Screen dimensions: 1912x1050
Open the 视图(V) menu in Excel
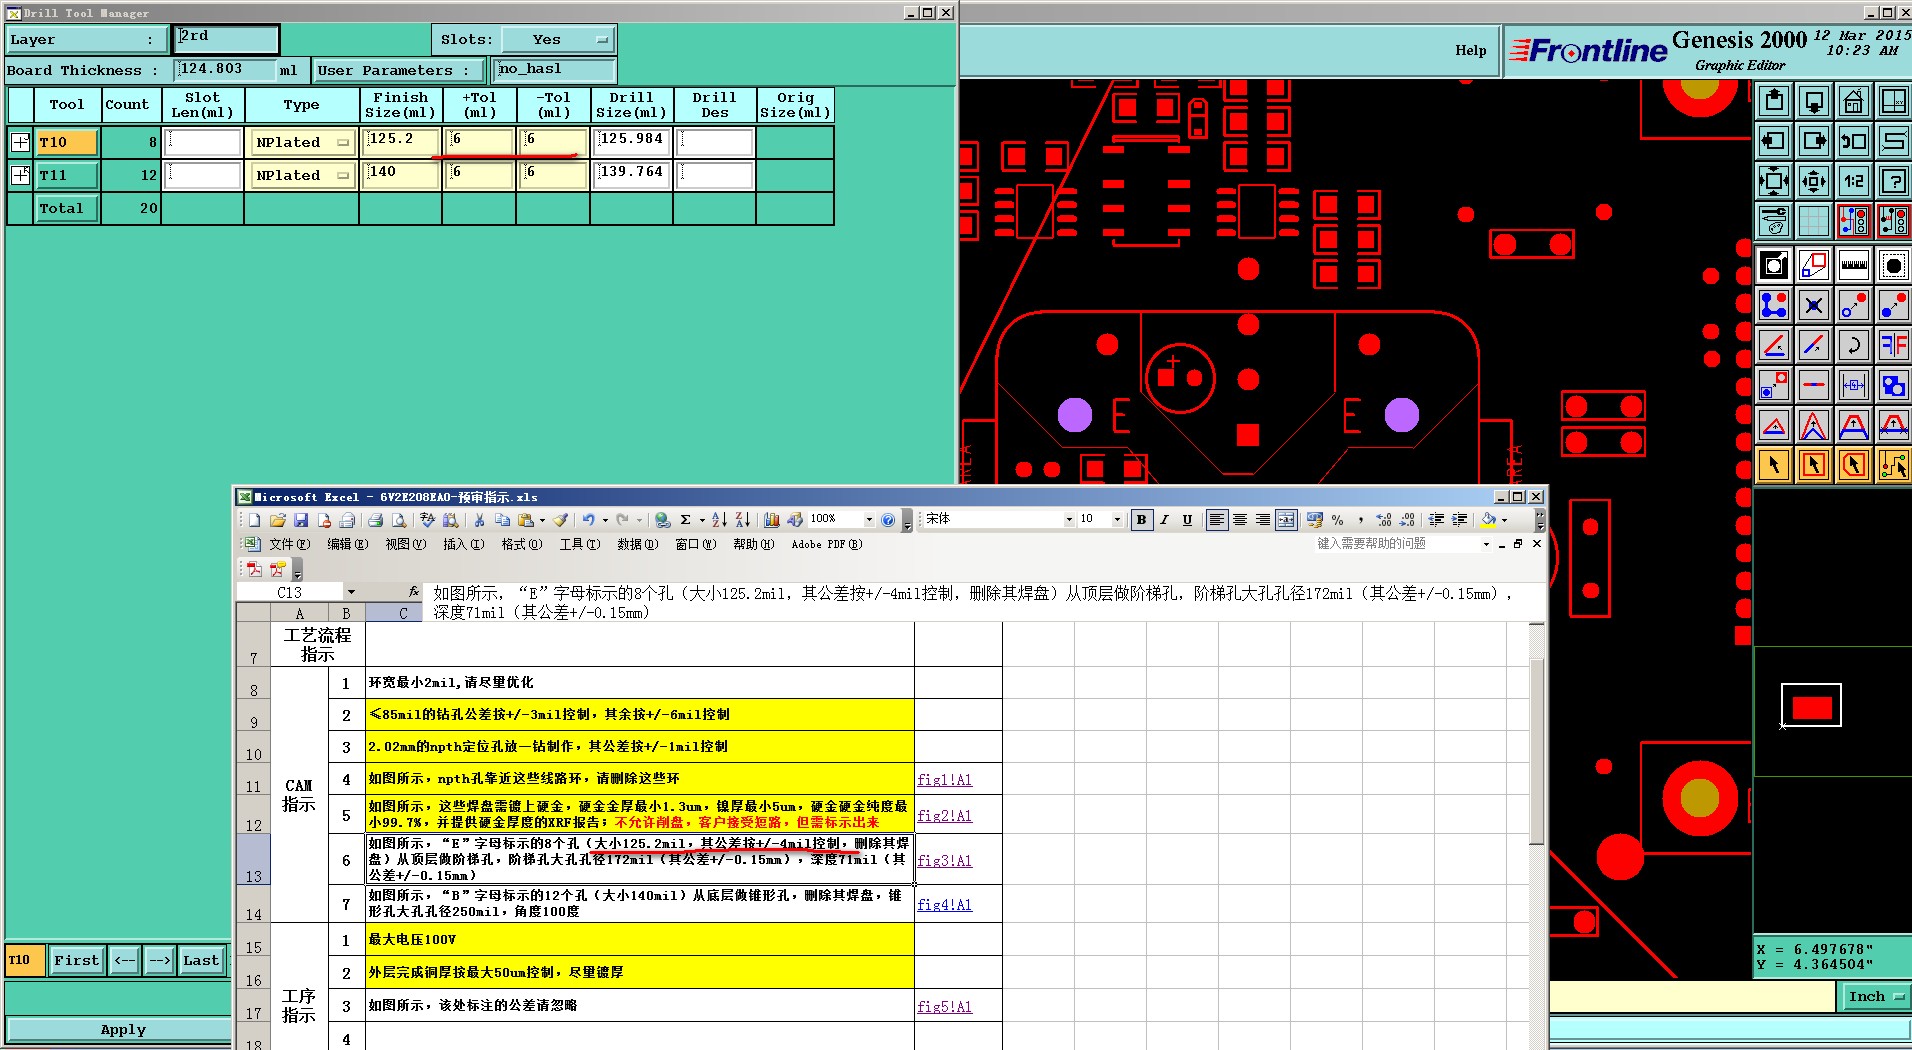coord(405,544)
